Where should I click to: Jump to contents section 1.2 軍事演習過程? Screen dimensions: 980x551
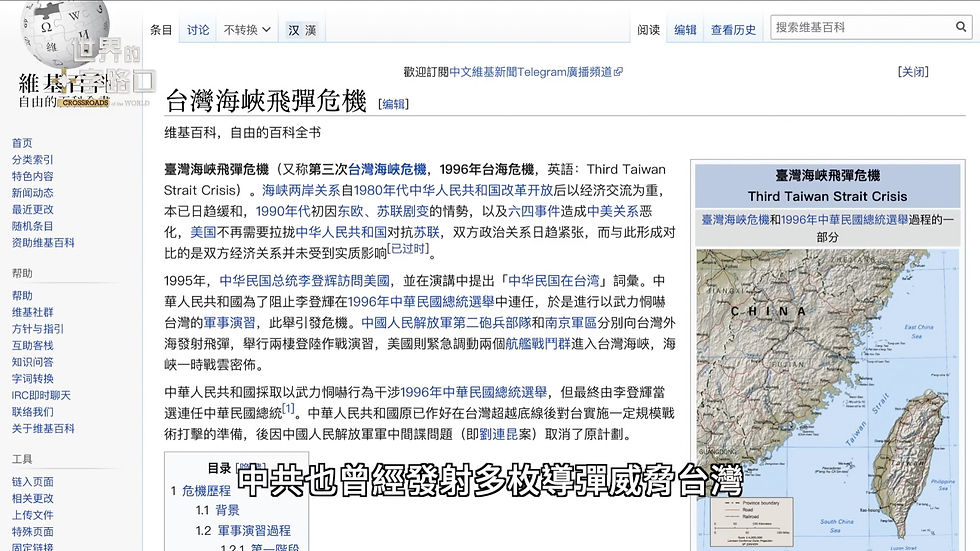pyautogui.click(x=242, y=530)
